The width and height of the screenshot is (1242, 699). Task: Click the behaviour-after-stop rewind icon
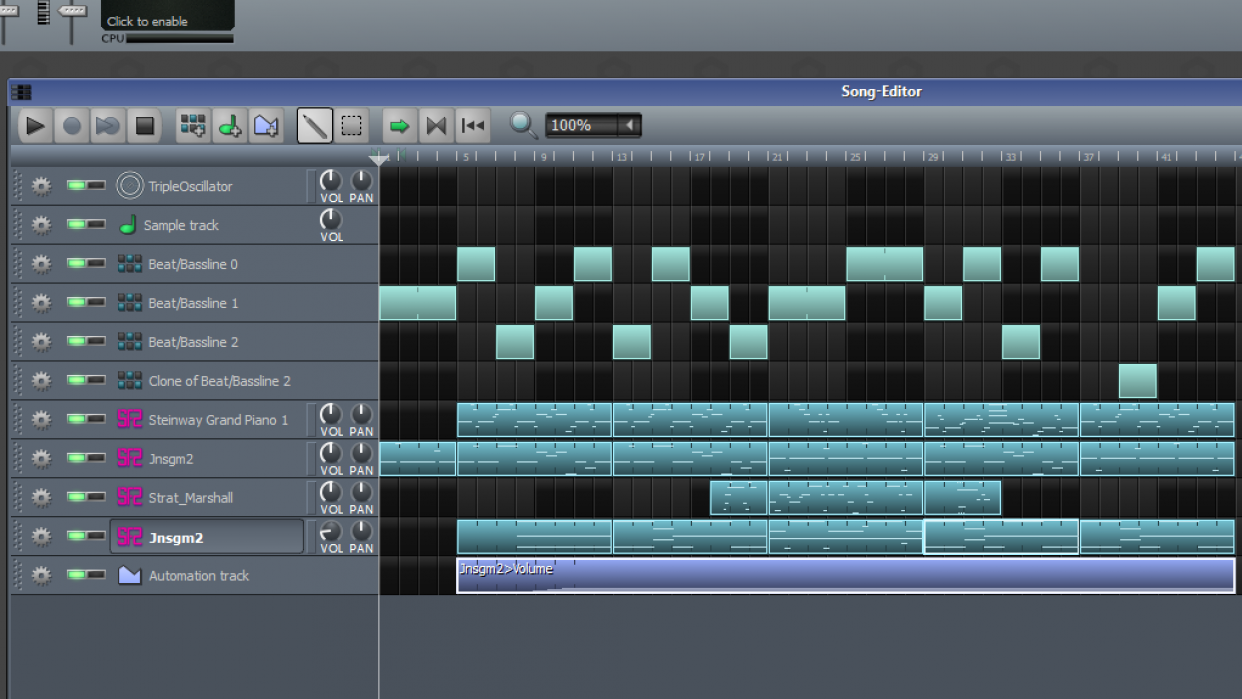click(473, 126)
